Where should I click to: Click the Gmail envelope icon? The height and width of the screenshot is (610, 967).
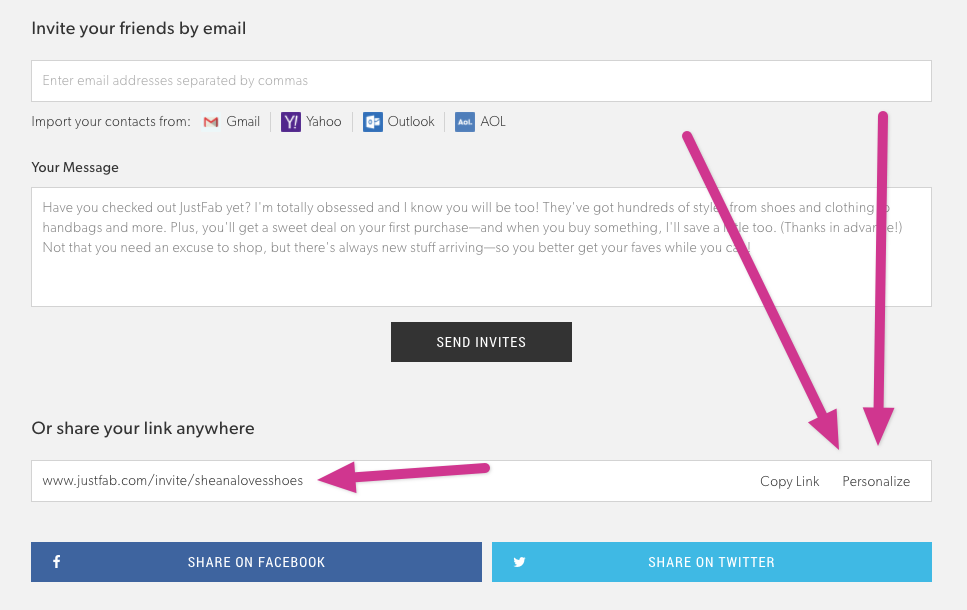coord(211,122)
